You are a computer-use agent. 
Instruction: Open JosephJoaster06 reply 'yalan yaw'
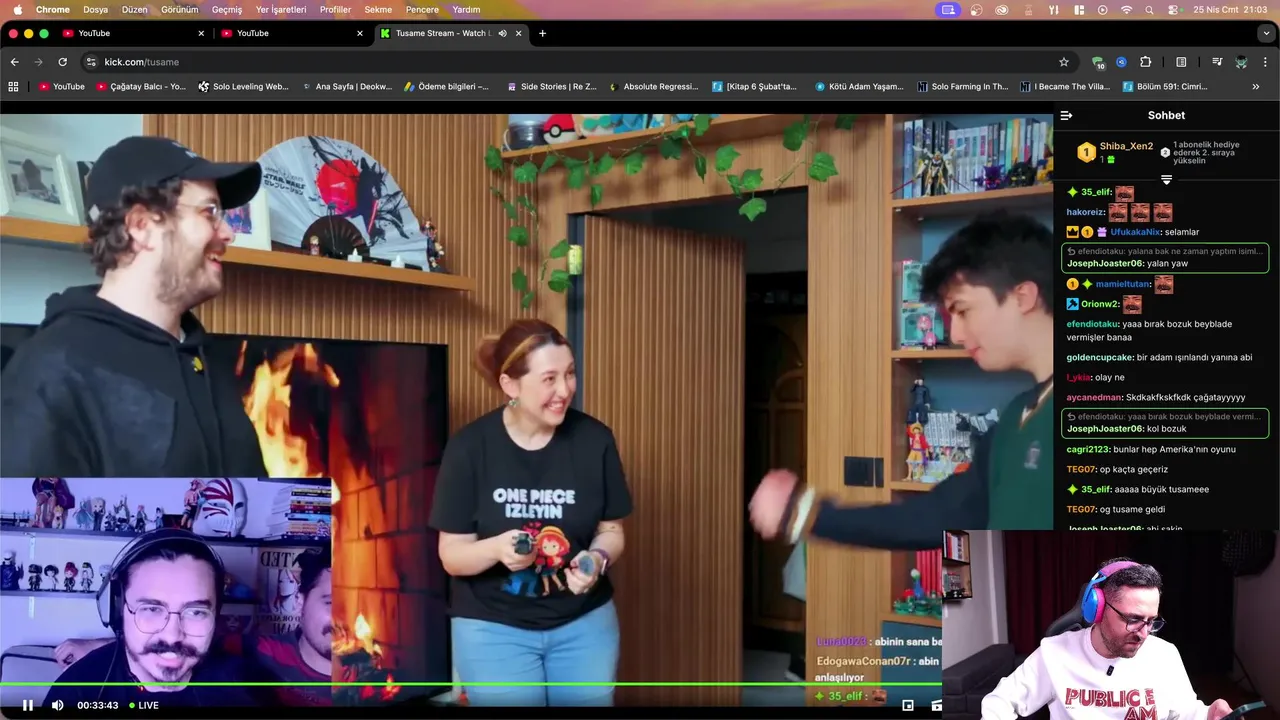coord(1165,258)
